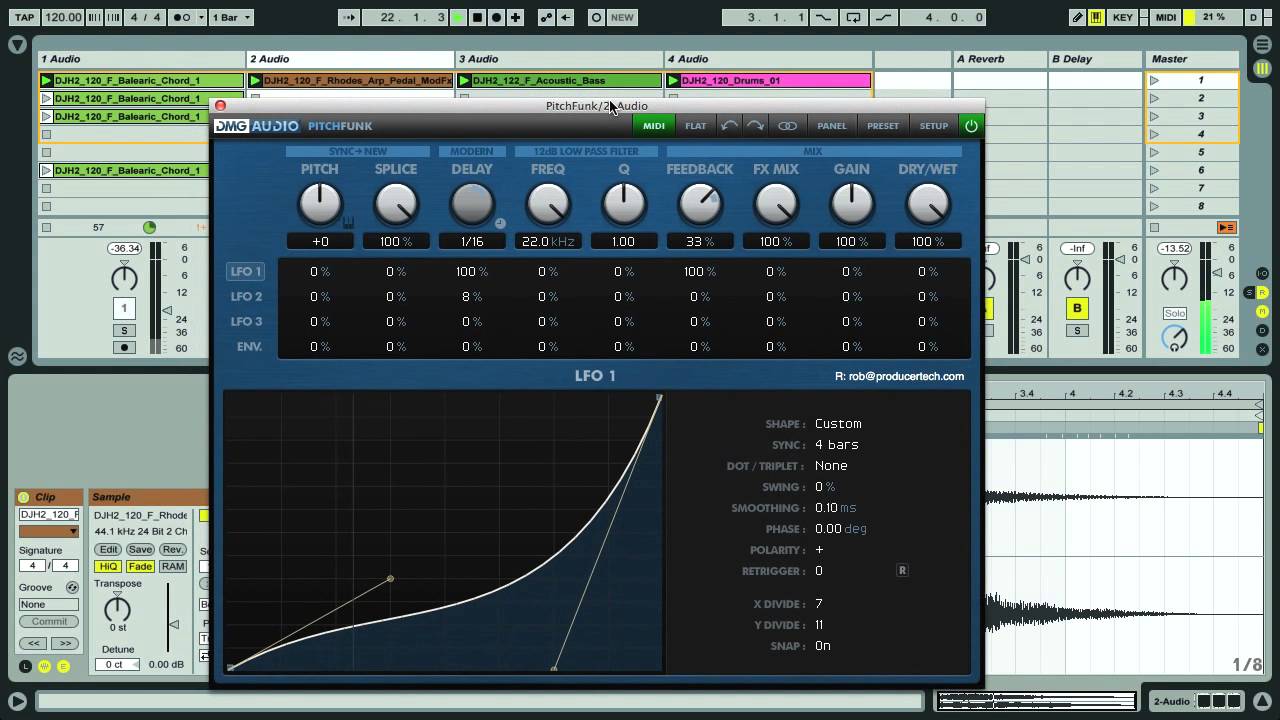Click the D overload indicator button

coord(1254,17)
